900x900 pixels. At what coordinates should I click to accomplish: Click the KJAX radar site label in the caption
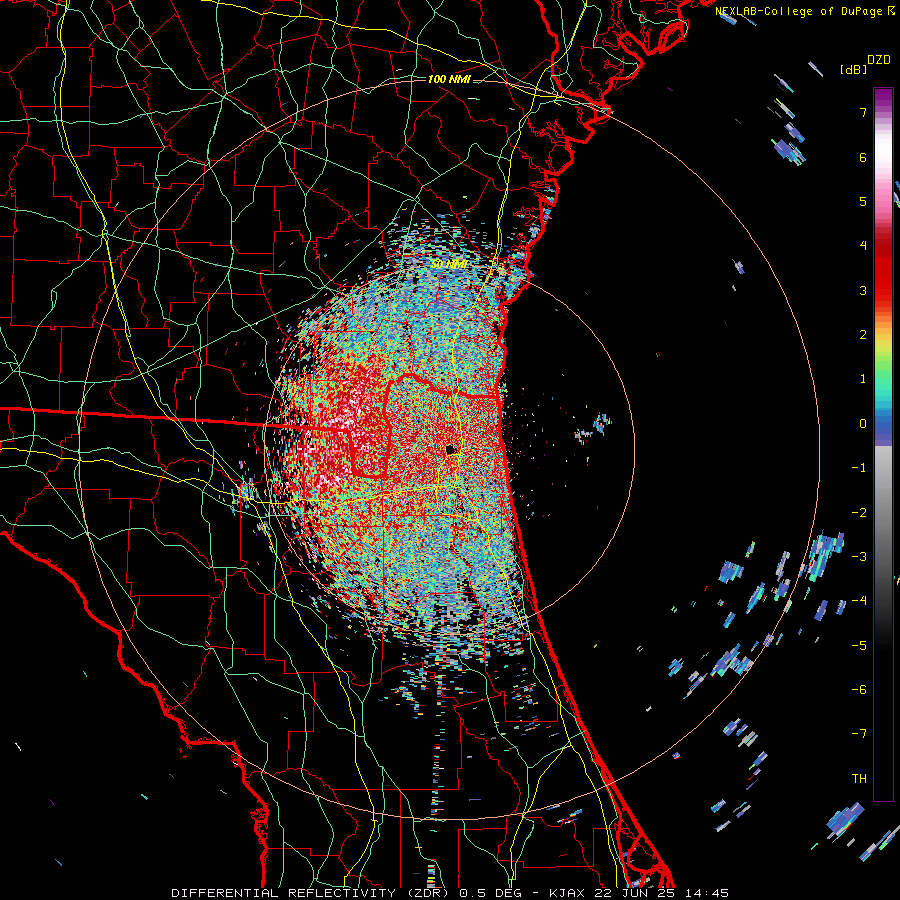(567, 893)
